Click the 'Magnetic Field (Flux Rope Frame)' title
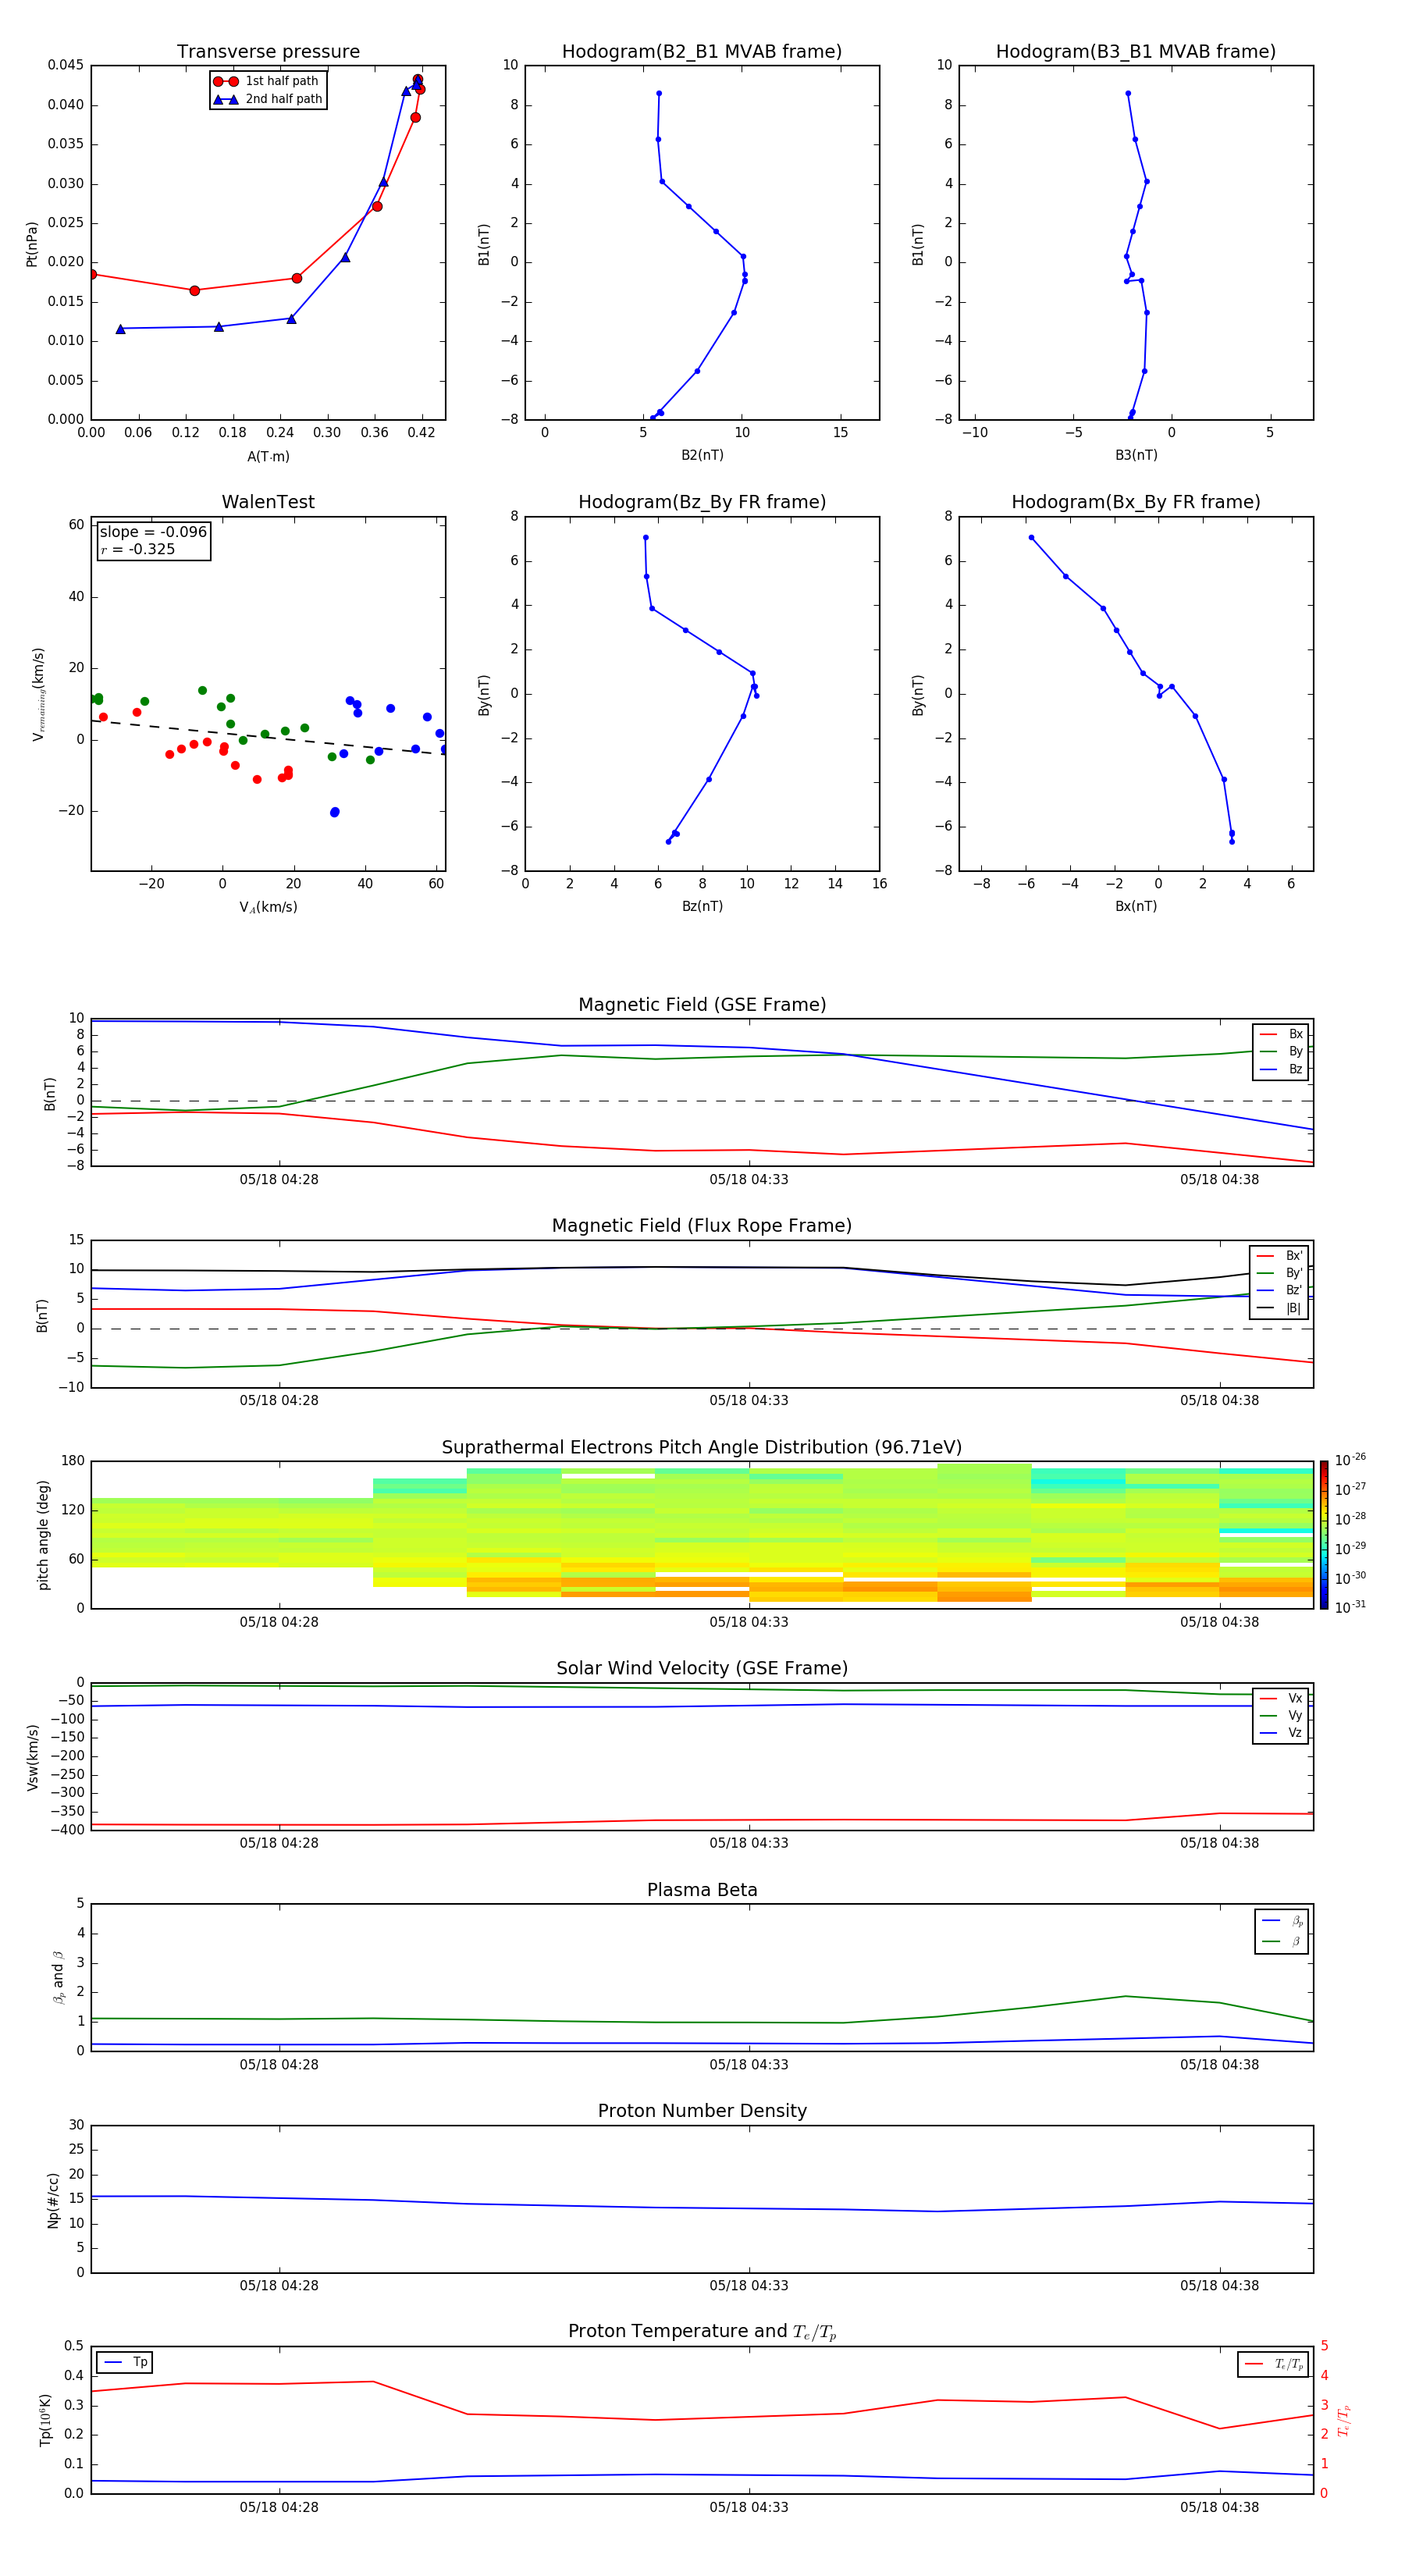This screenshot has height=2576, width=1405. coord(702,1226)
